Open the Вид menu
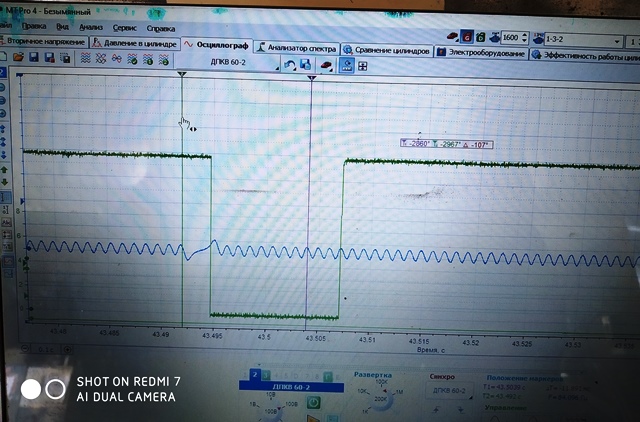640x422 pixels. pos(62,27)
